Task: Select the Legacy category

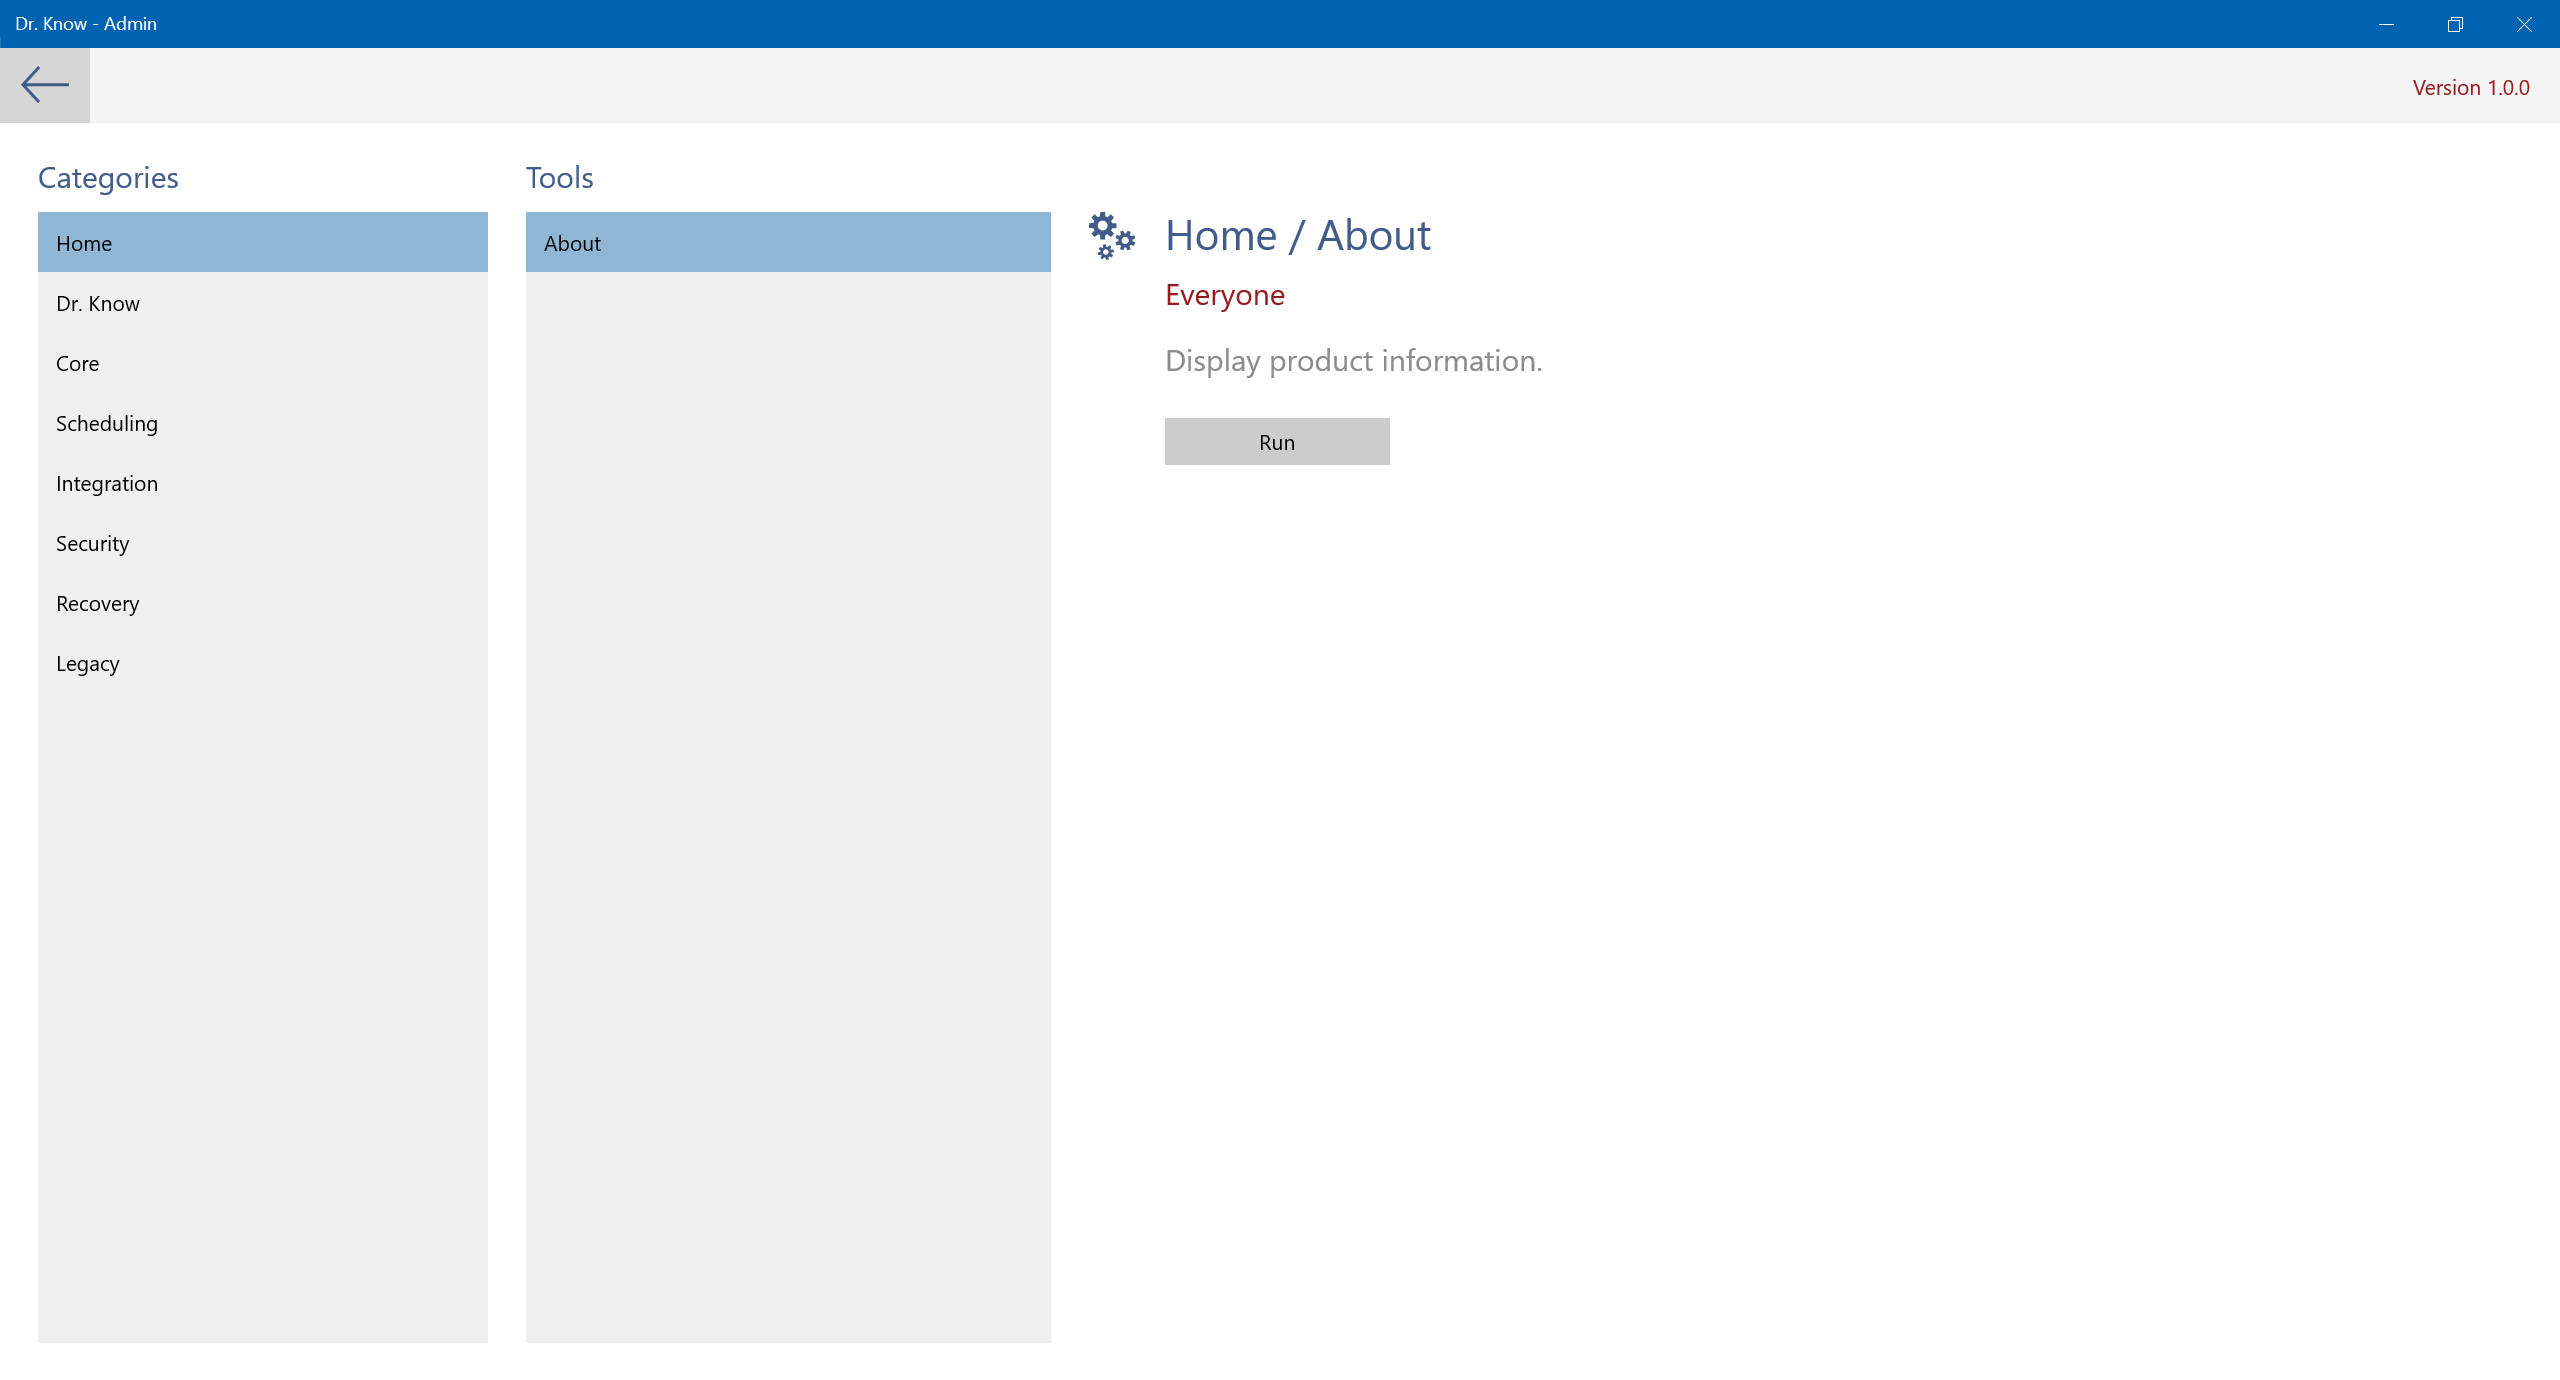Action: point(262,663)
